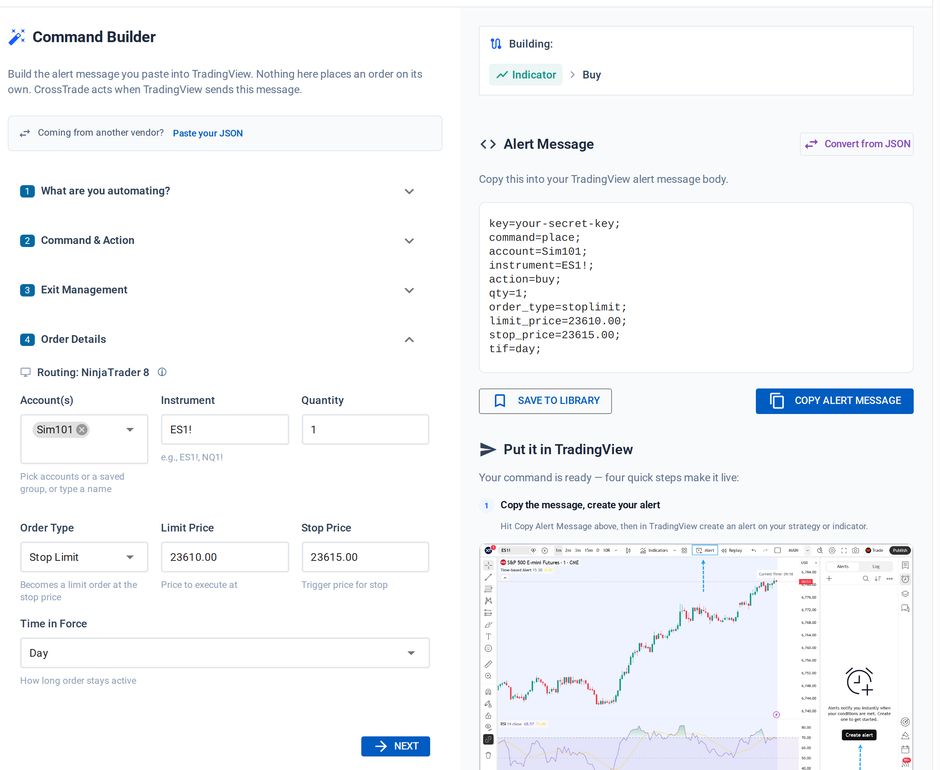This screenshot has height=770, width=940.
Task: Click the 'order_type=stoplimit;' line in alert message
Action: [x=558, y=307]
